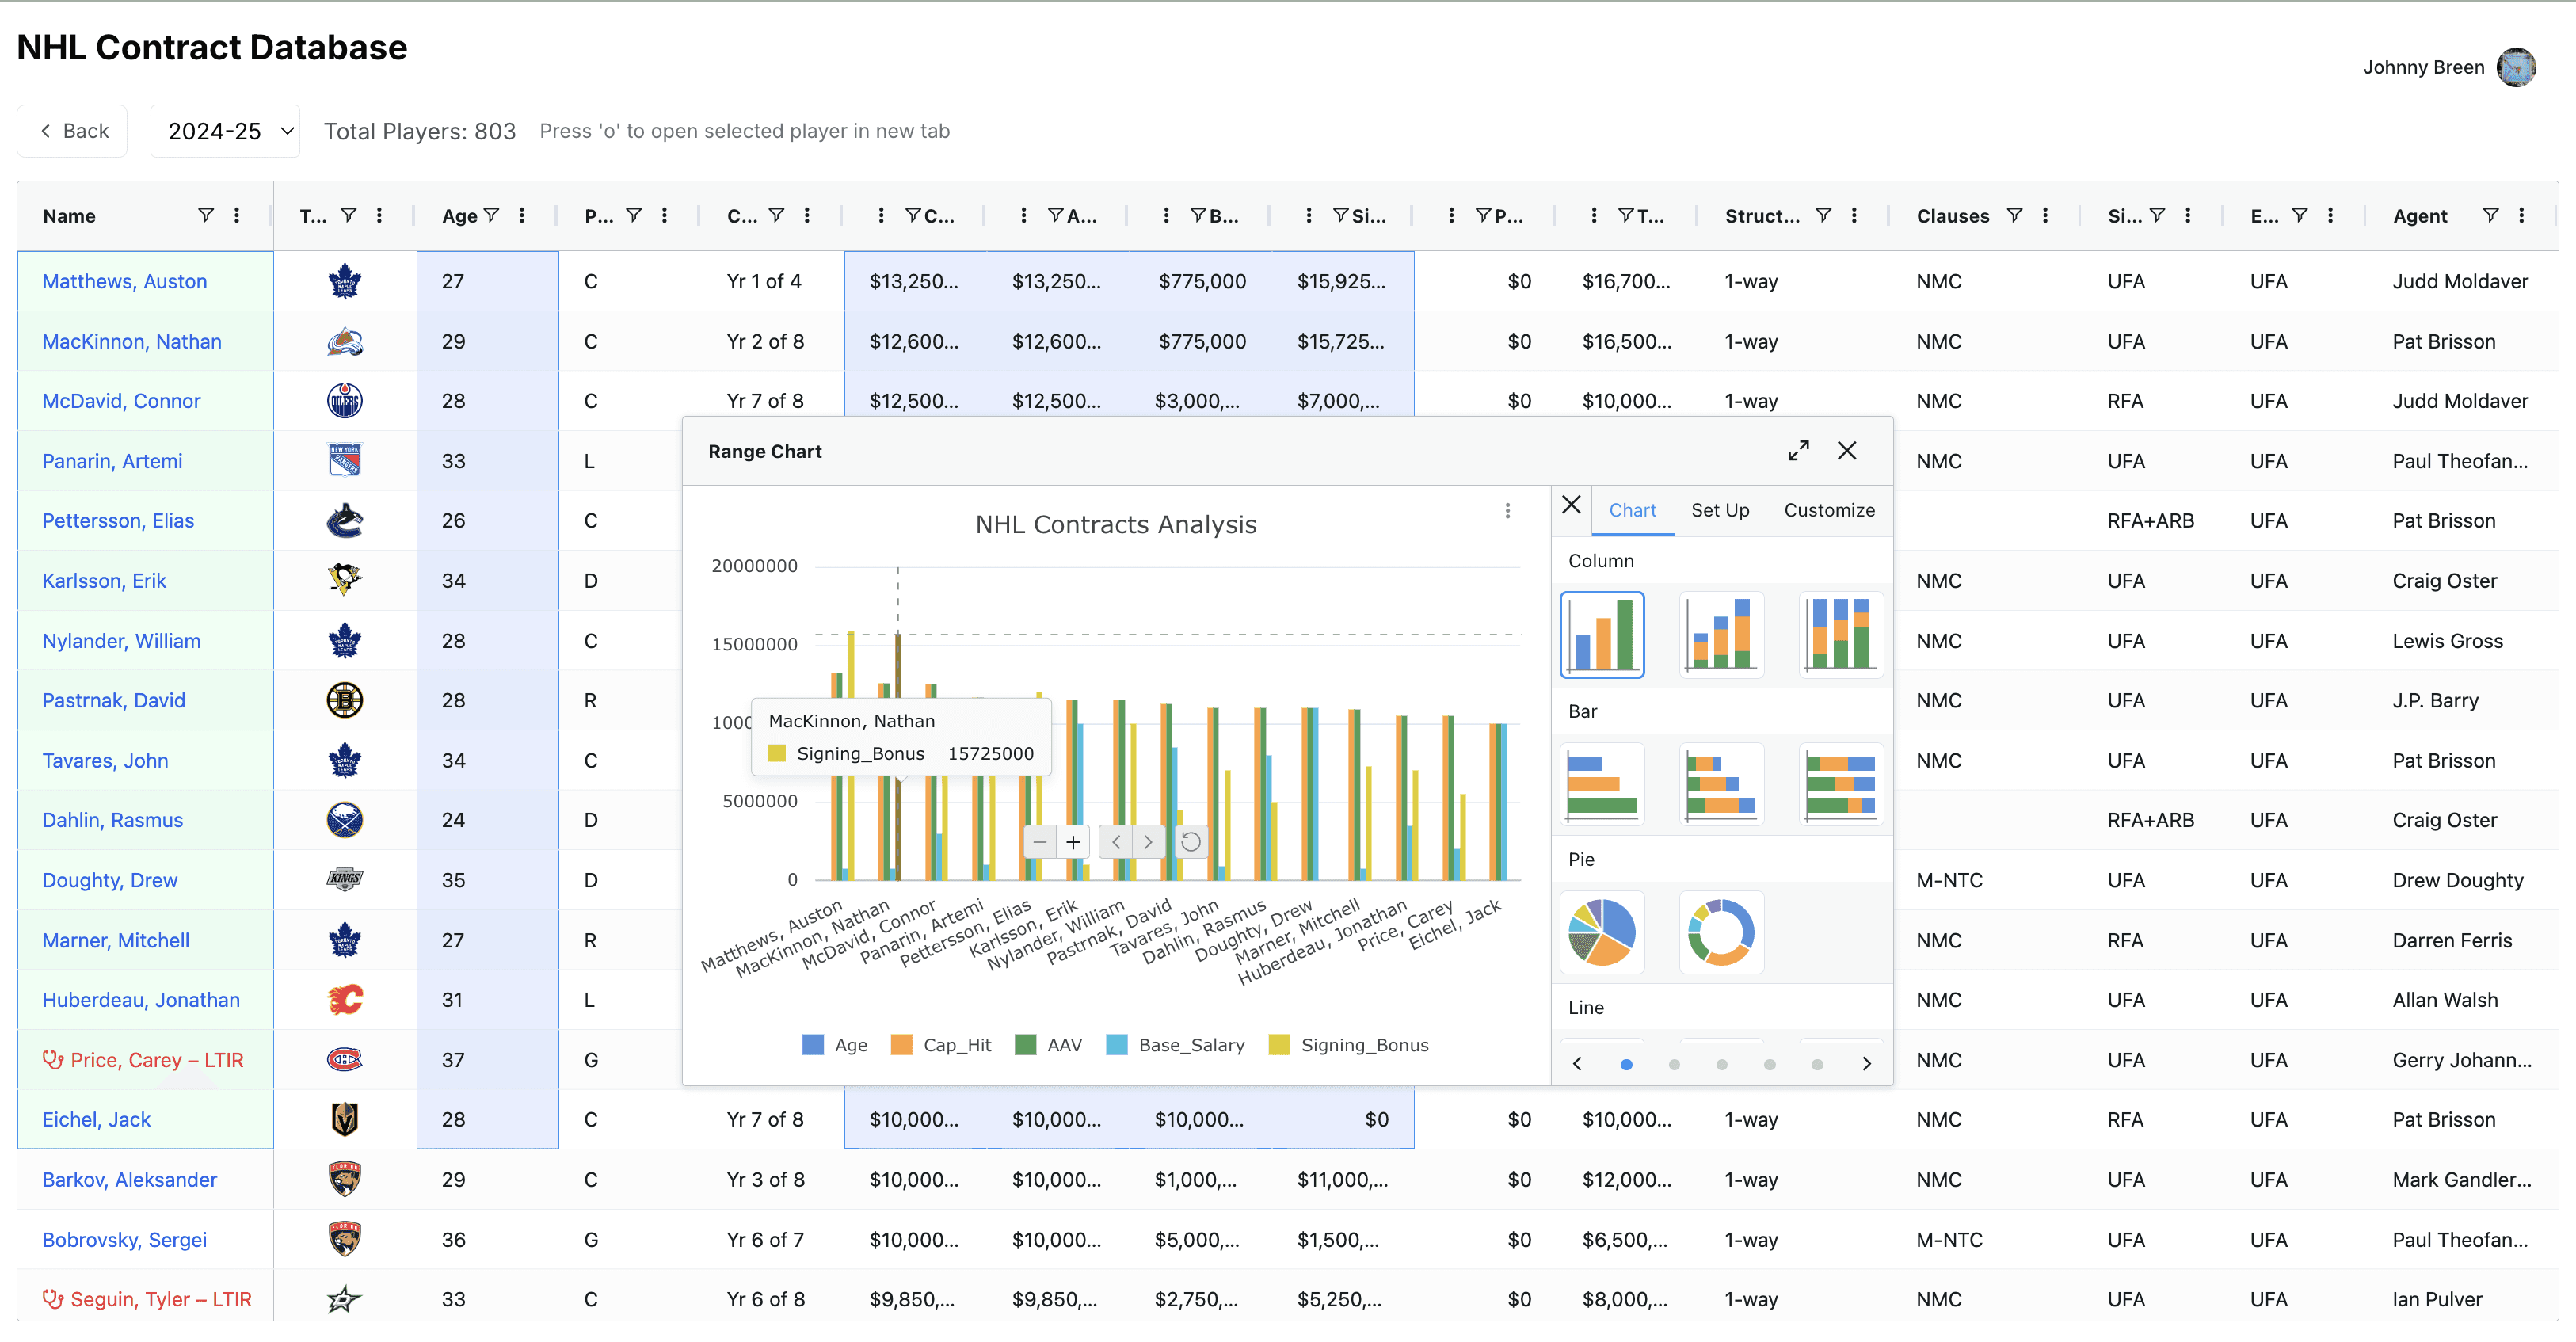Maximize the Range Chart dialog
Image resolution: width=2576 pixels, height=1342 pixels.
pos(1798,451)
